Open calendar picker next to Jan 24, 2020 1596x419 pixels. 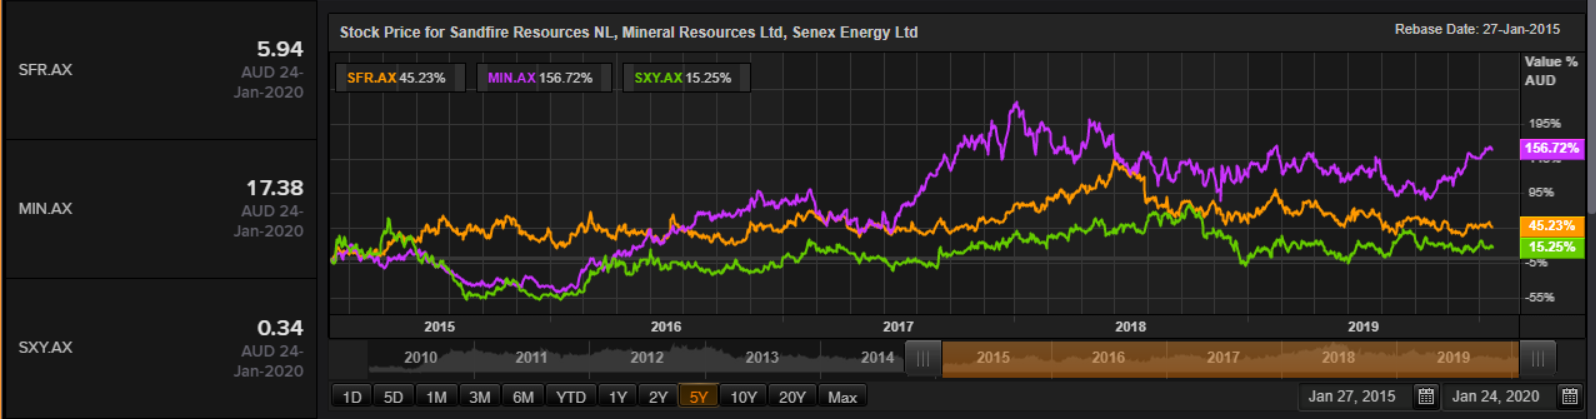[1569, 396]
